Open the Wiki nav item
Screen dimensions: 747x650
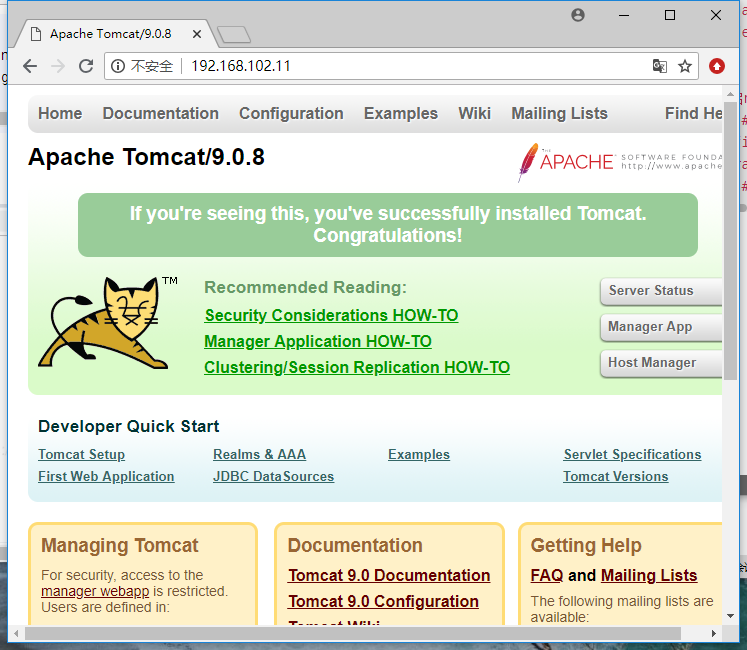coord(474,113)
